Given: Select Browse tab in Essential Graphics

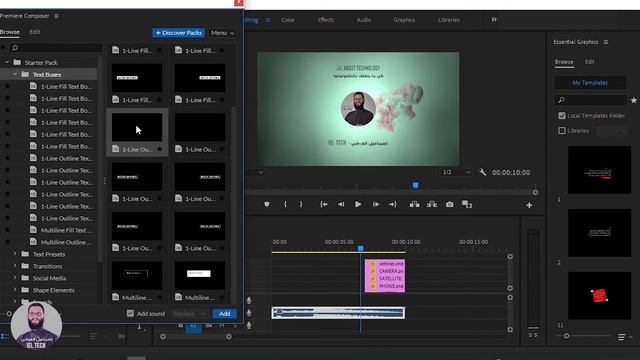Looking at the screenshot, I should 564,62.
